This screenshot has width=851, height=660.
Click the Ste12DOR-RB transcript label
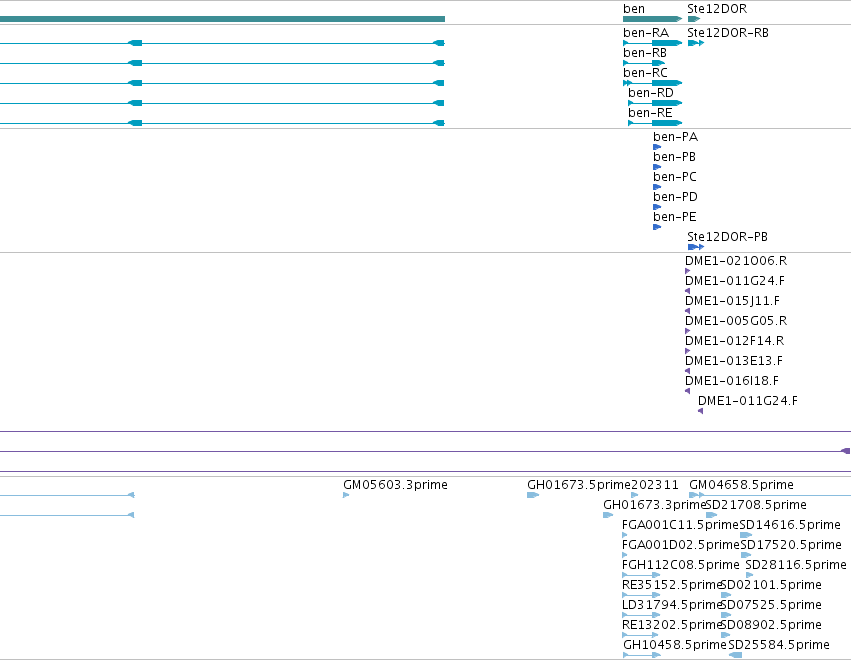click(728, 33)
